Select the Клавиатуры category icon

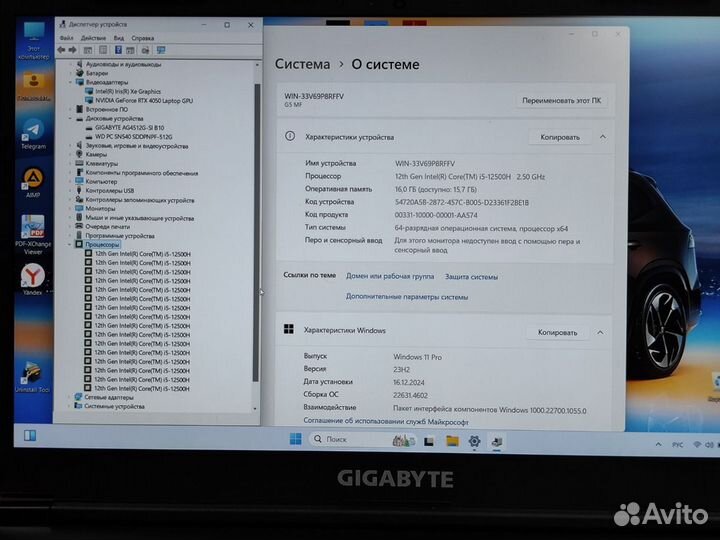point(79,163)
